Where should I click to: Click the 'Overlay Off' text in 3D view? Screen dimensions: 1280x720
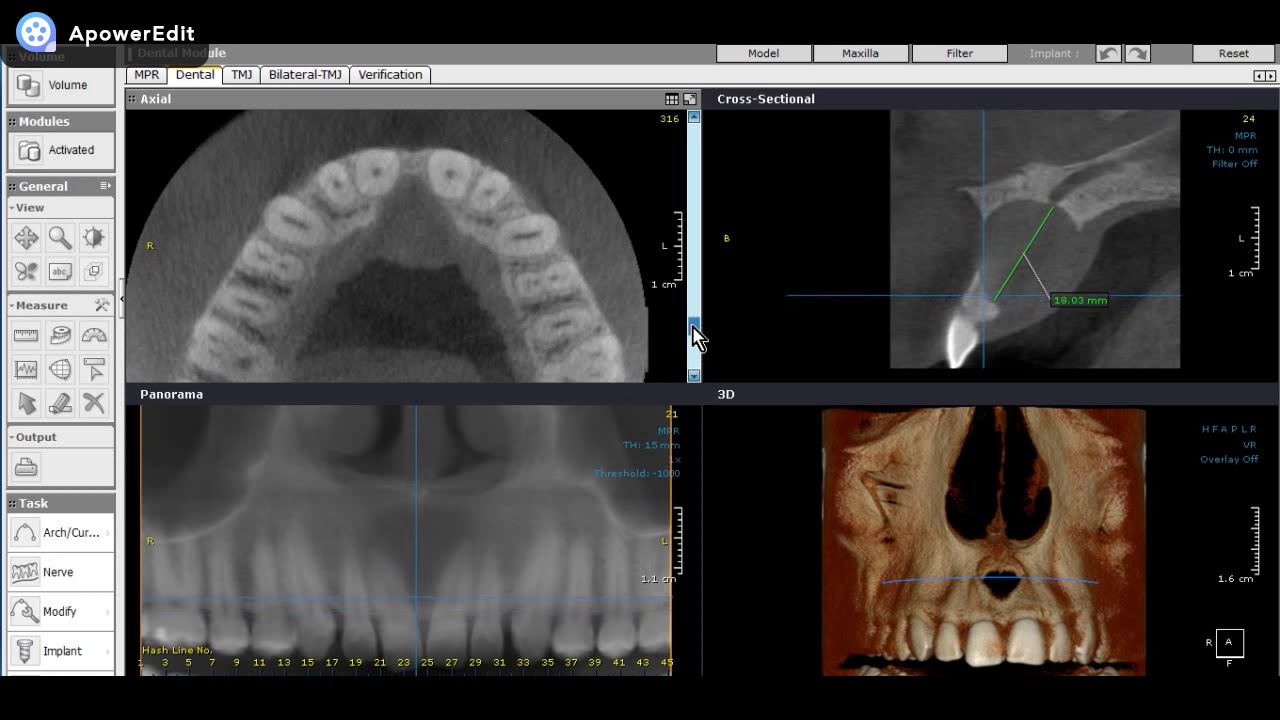click(1229, 459)
